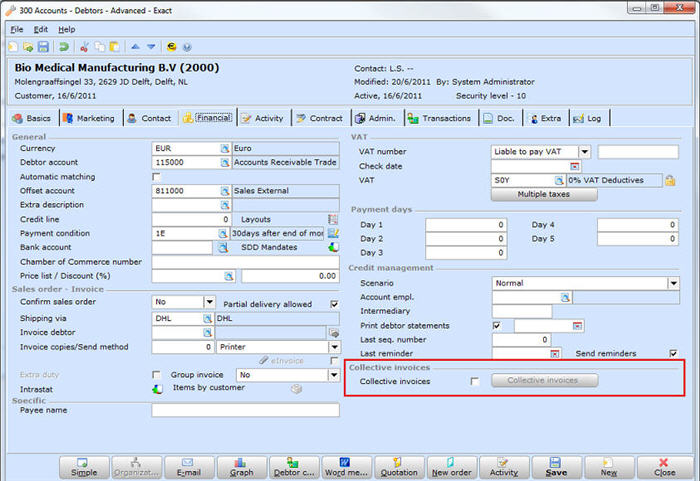This screenshot has width=700, height=481.
Task: Click the Save diskette toolbar icon
Action: tap(43, 46)
